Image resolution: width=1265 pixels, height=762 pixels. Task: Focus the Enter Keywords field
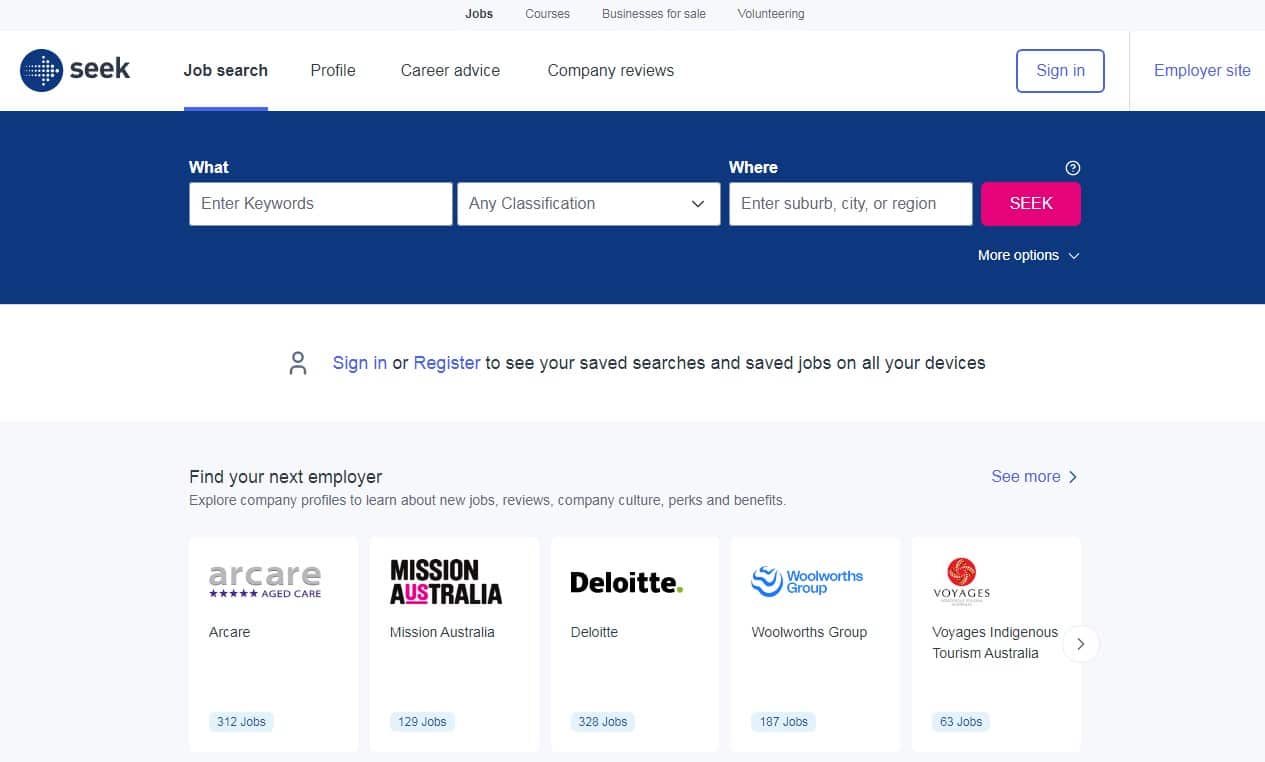click(x=320, y=204)
